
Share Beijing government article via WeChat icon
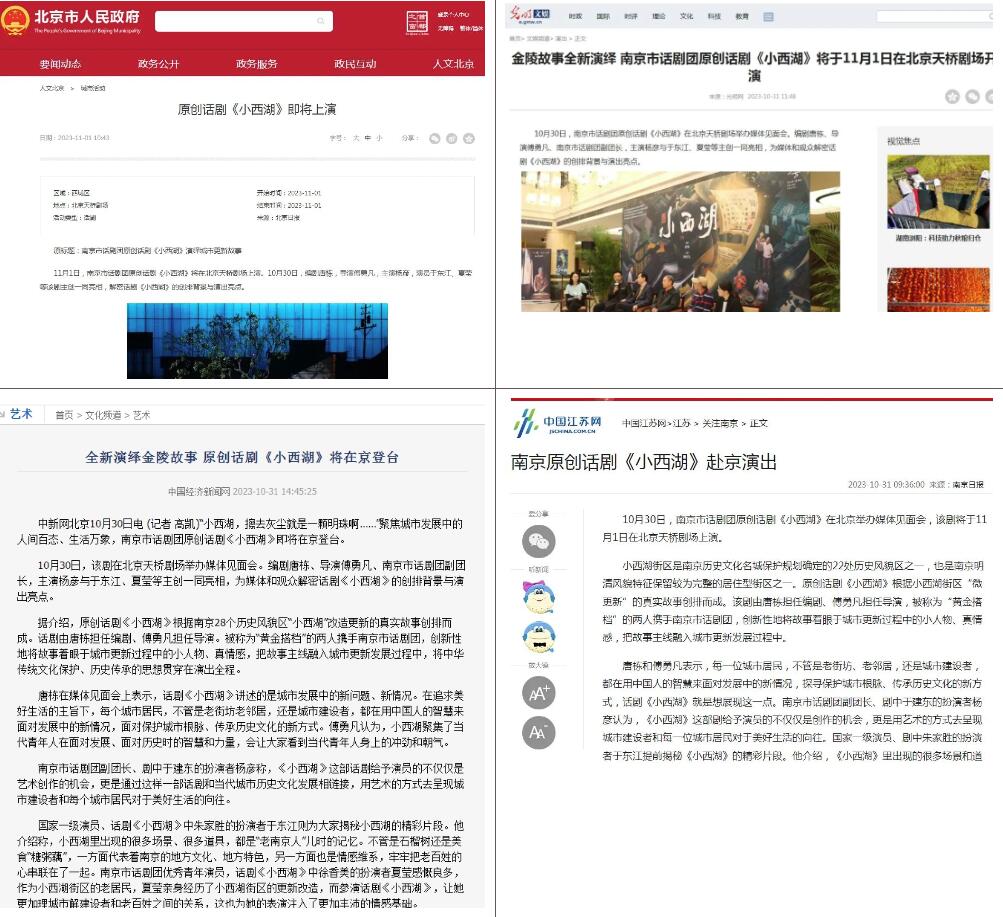(x=435, y=138)
